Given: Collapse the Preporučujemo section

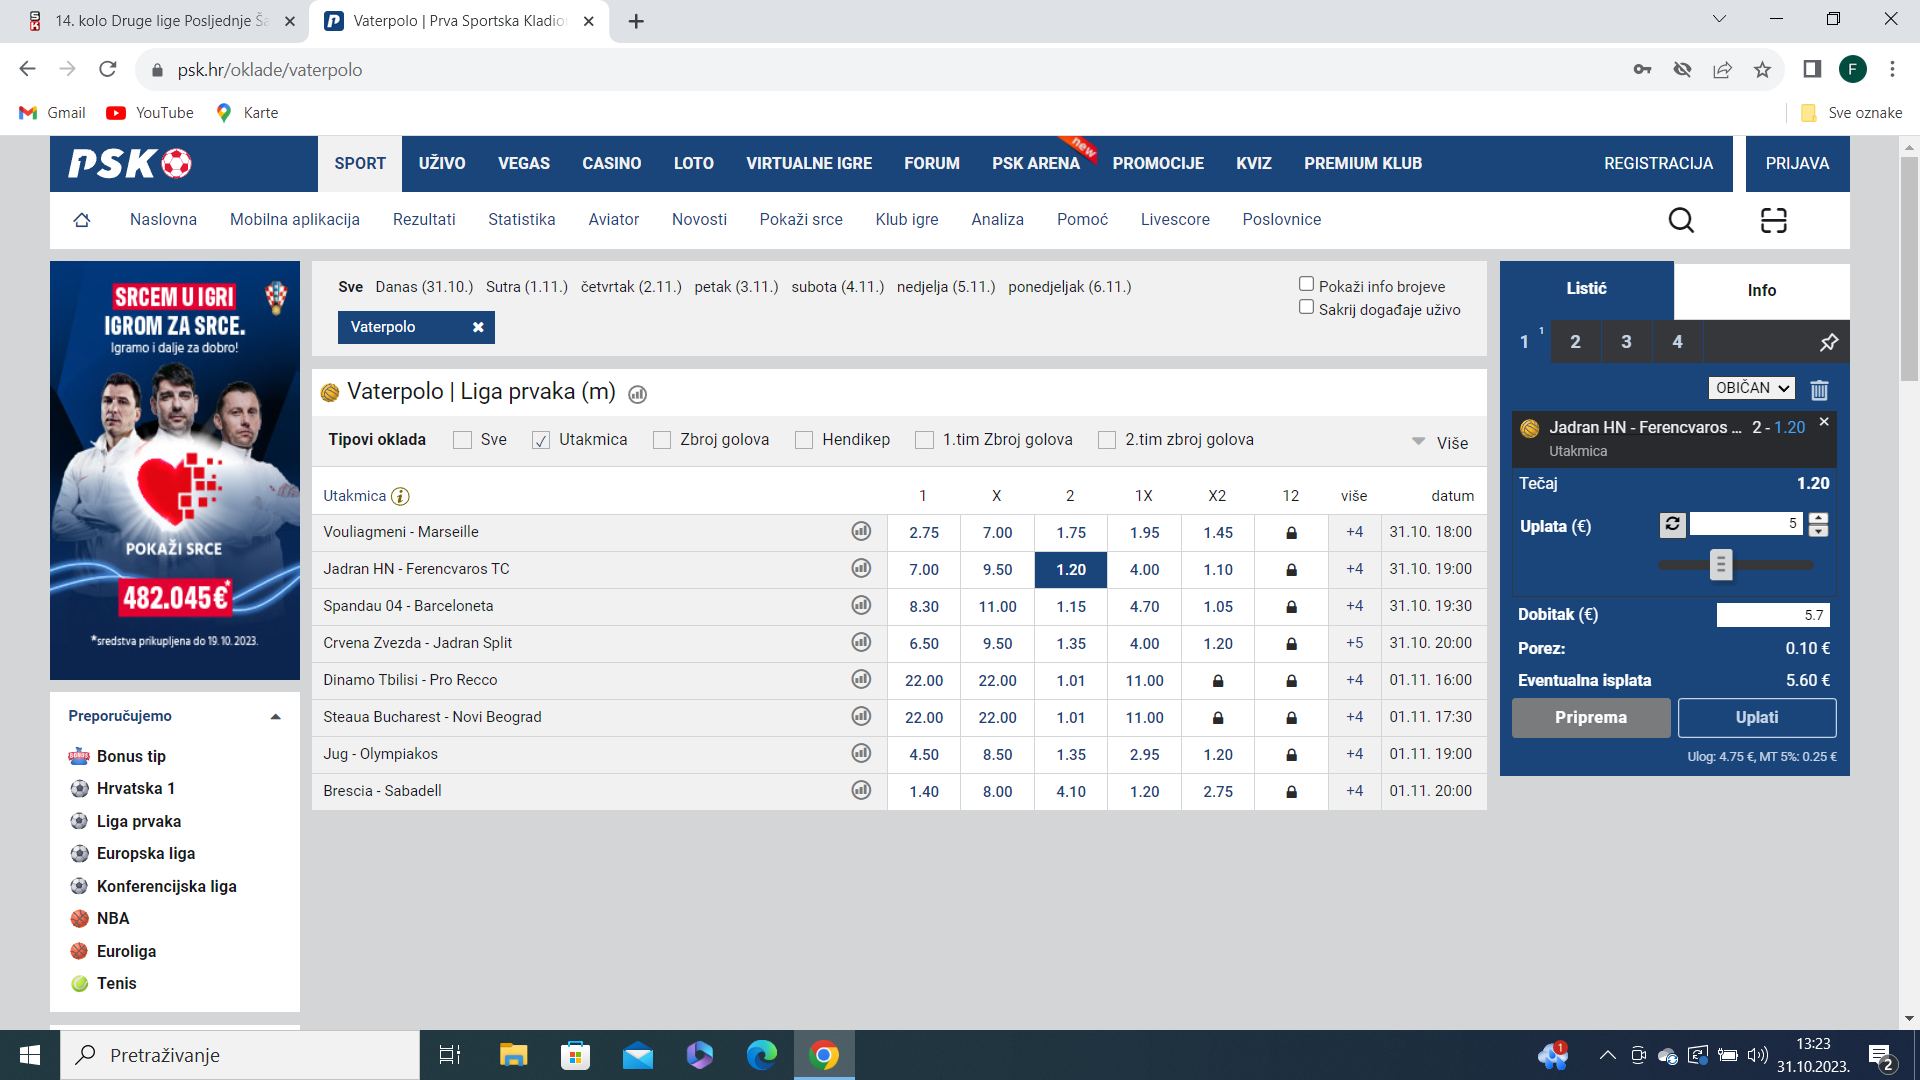Looking at the screenshot, I should (275, 716).
